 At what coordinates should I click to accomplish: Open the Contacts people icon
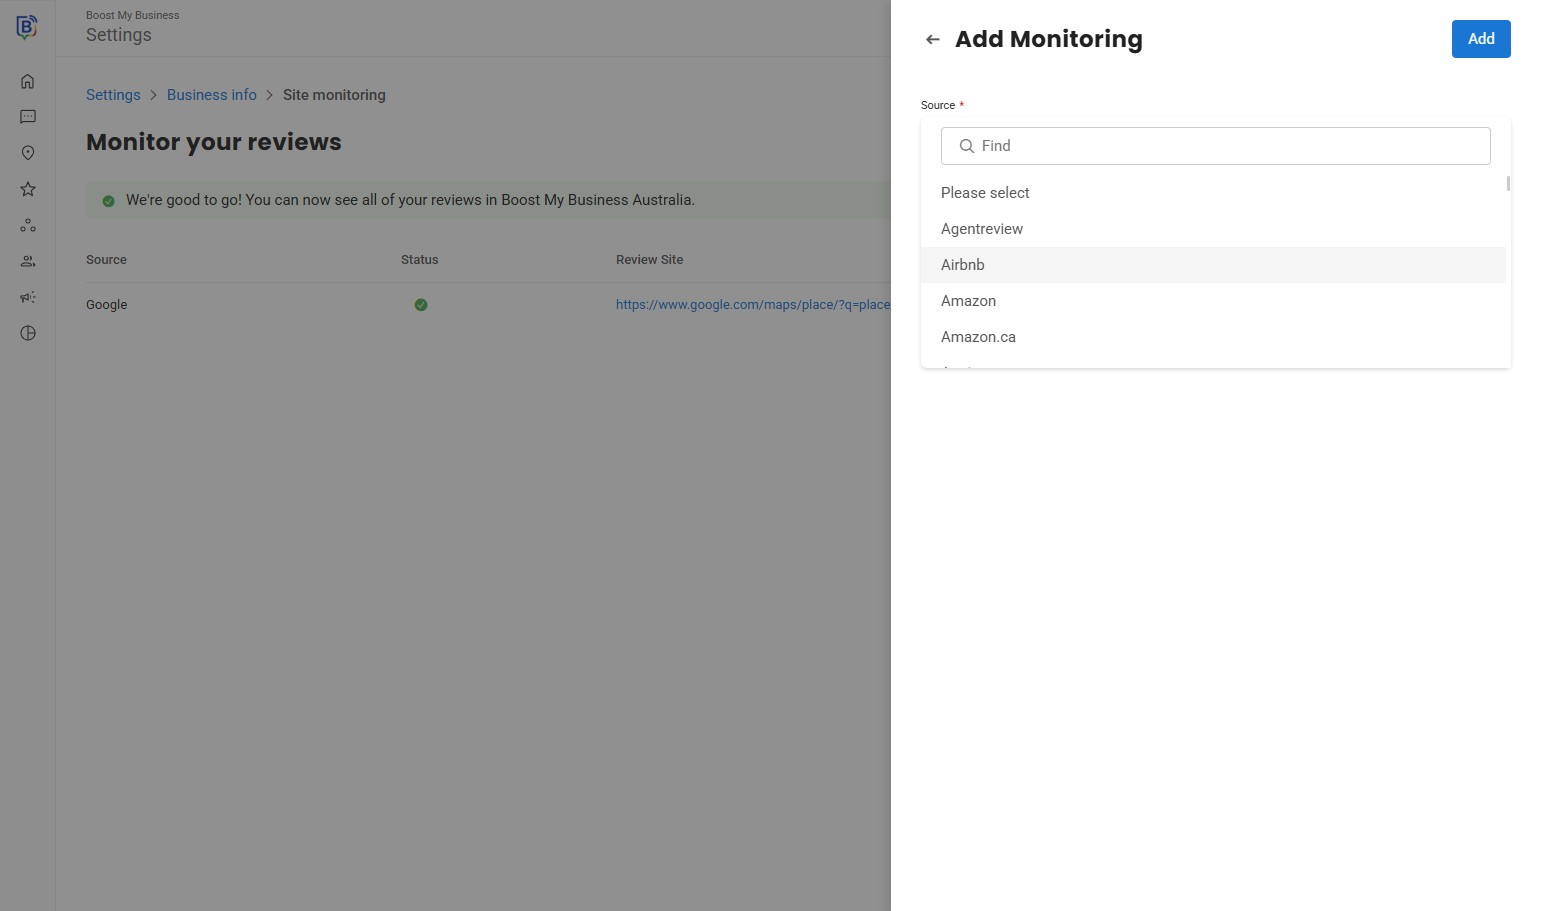click(x=28, y=261)
